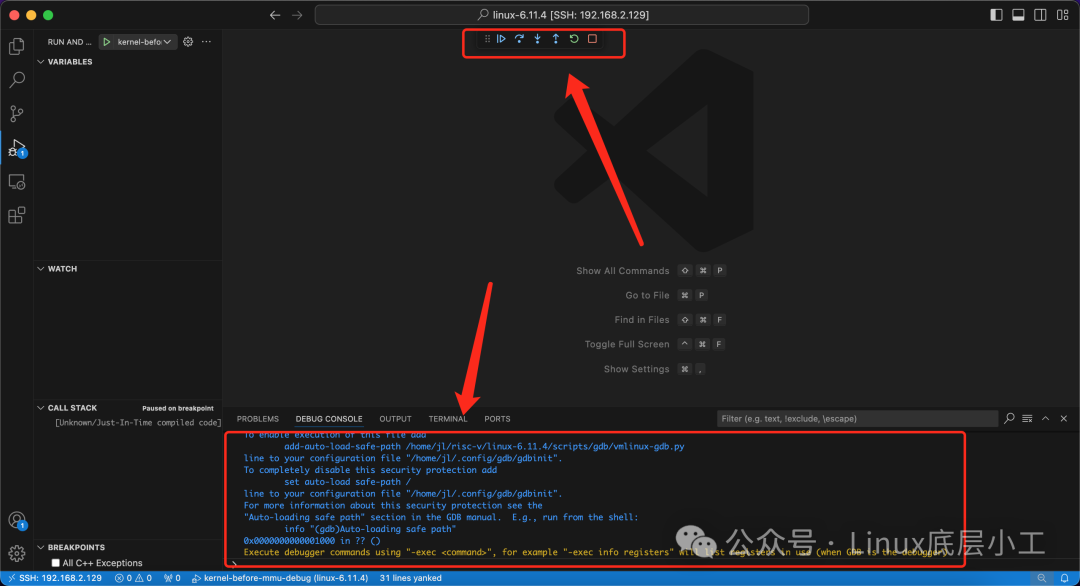Click Step Out in debug toolbar
1080x586 pixels.
[x=556, y=39]
